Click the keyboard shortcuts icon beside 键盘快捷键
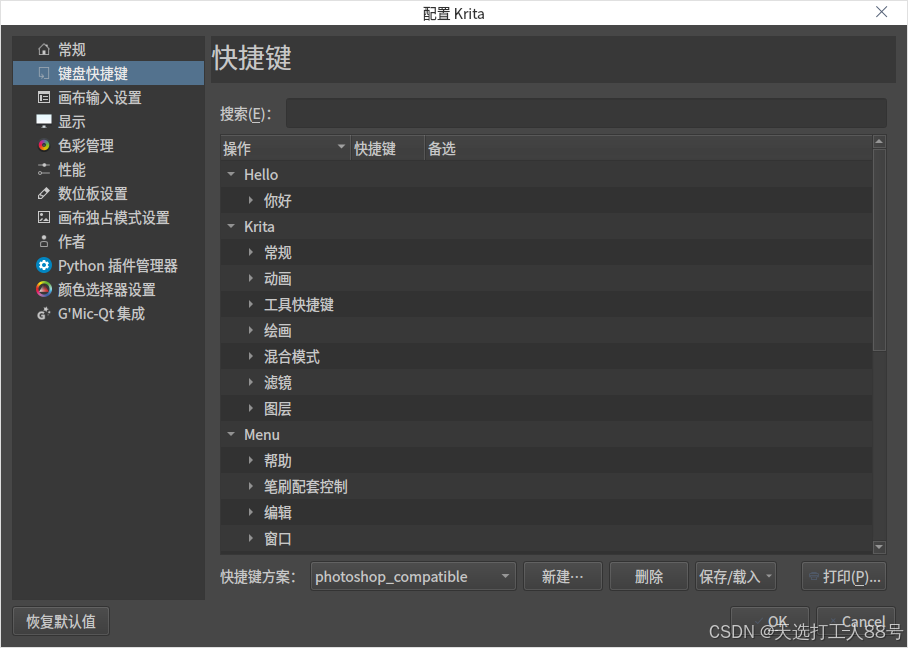 43,74
